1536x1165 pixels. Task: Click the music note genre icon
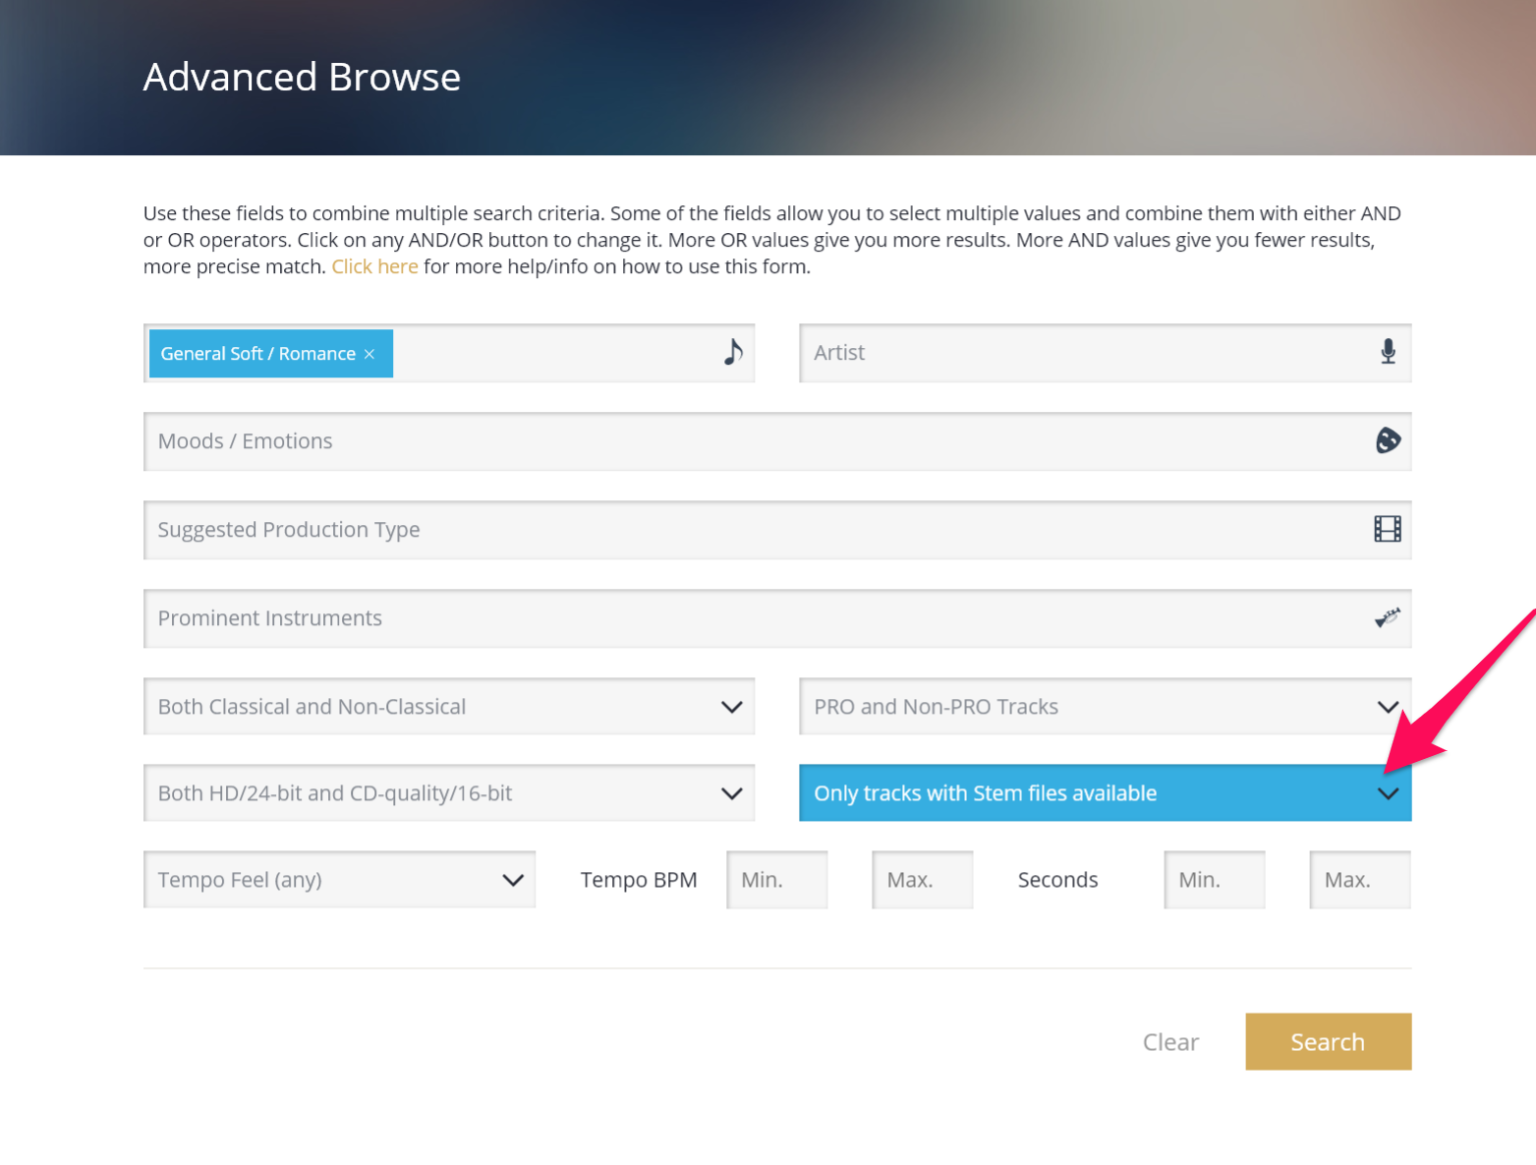pos(733,352)
